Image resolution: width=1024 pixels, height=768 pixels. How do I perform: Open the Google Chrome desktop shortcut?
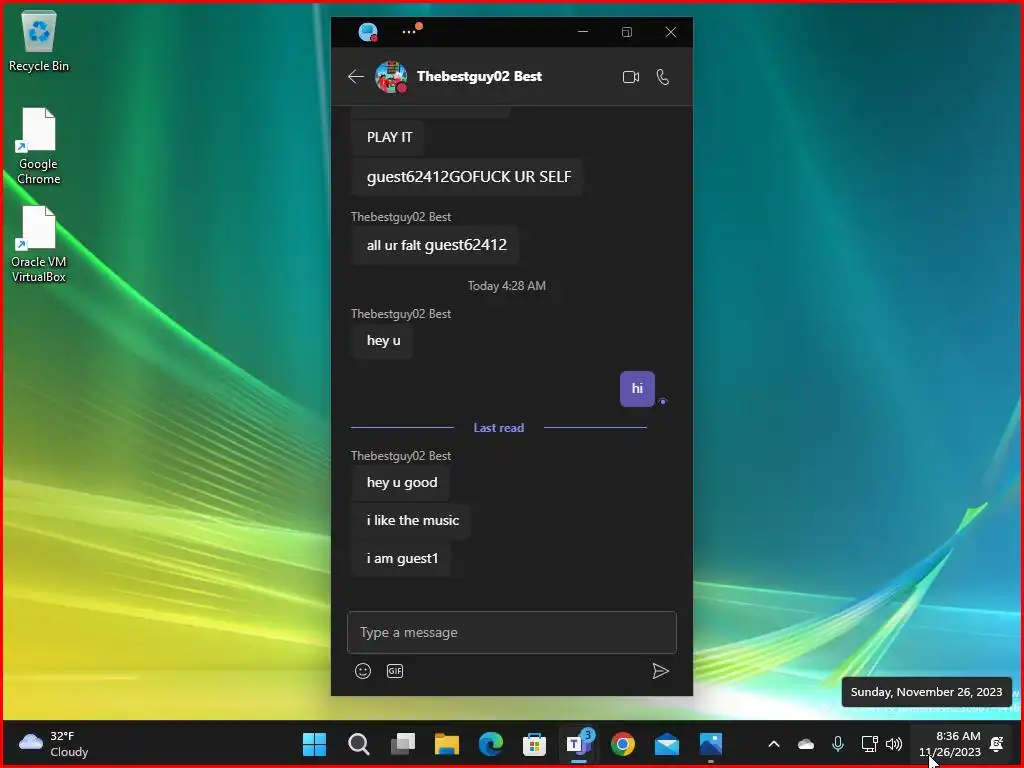tap(39, 146)
